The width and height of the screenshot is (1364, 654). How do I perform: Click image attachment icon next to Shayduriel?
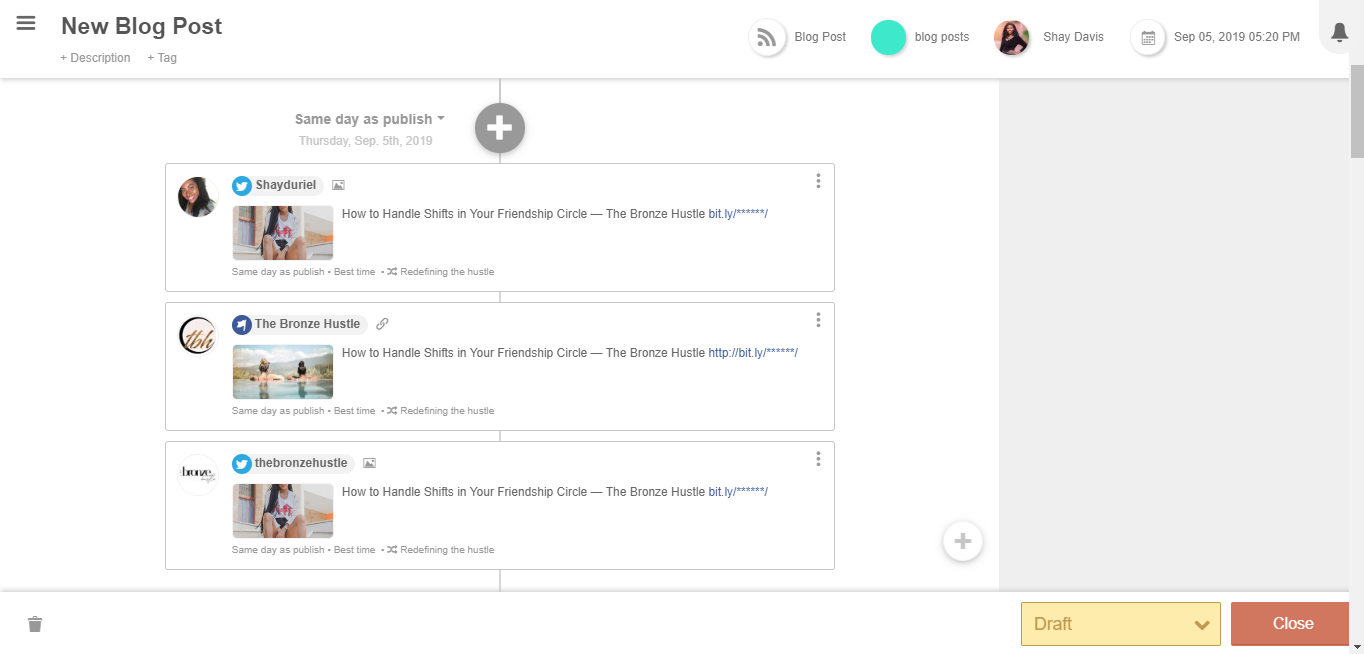point(338,185)
